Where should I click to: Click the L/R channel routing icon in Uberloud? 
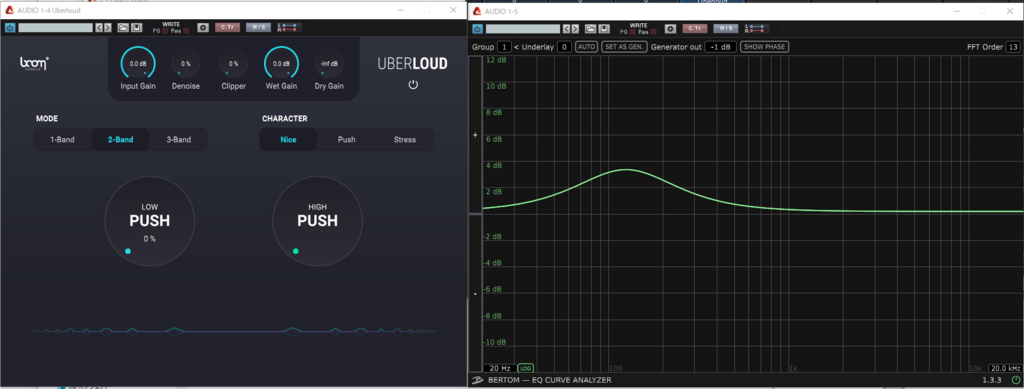pos(289,27)
